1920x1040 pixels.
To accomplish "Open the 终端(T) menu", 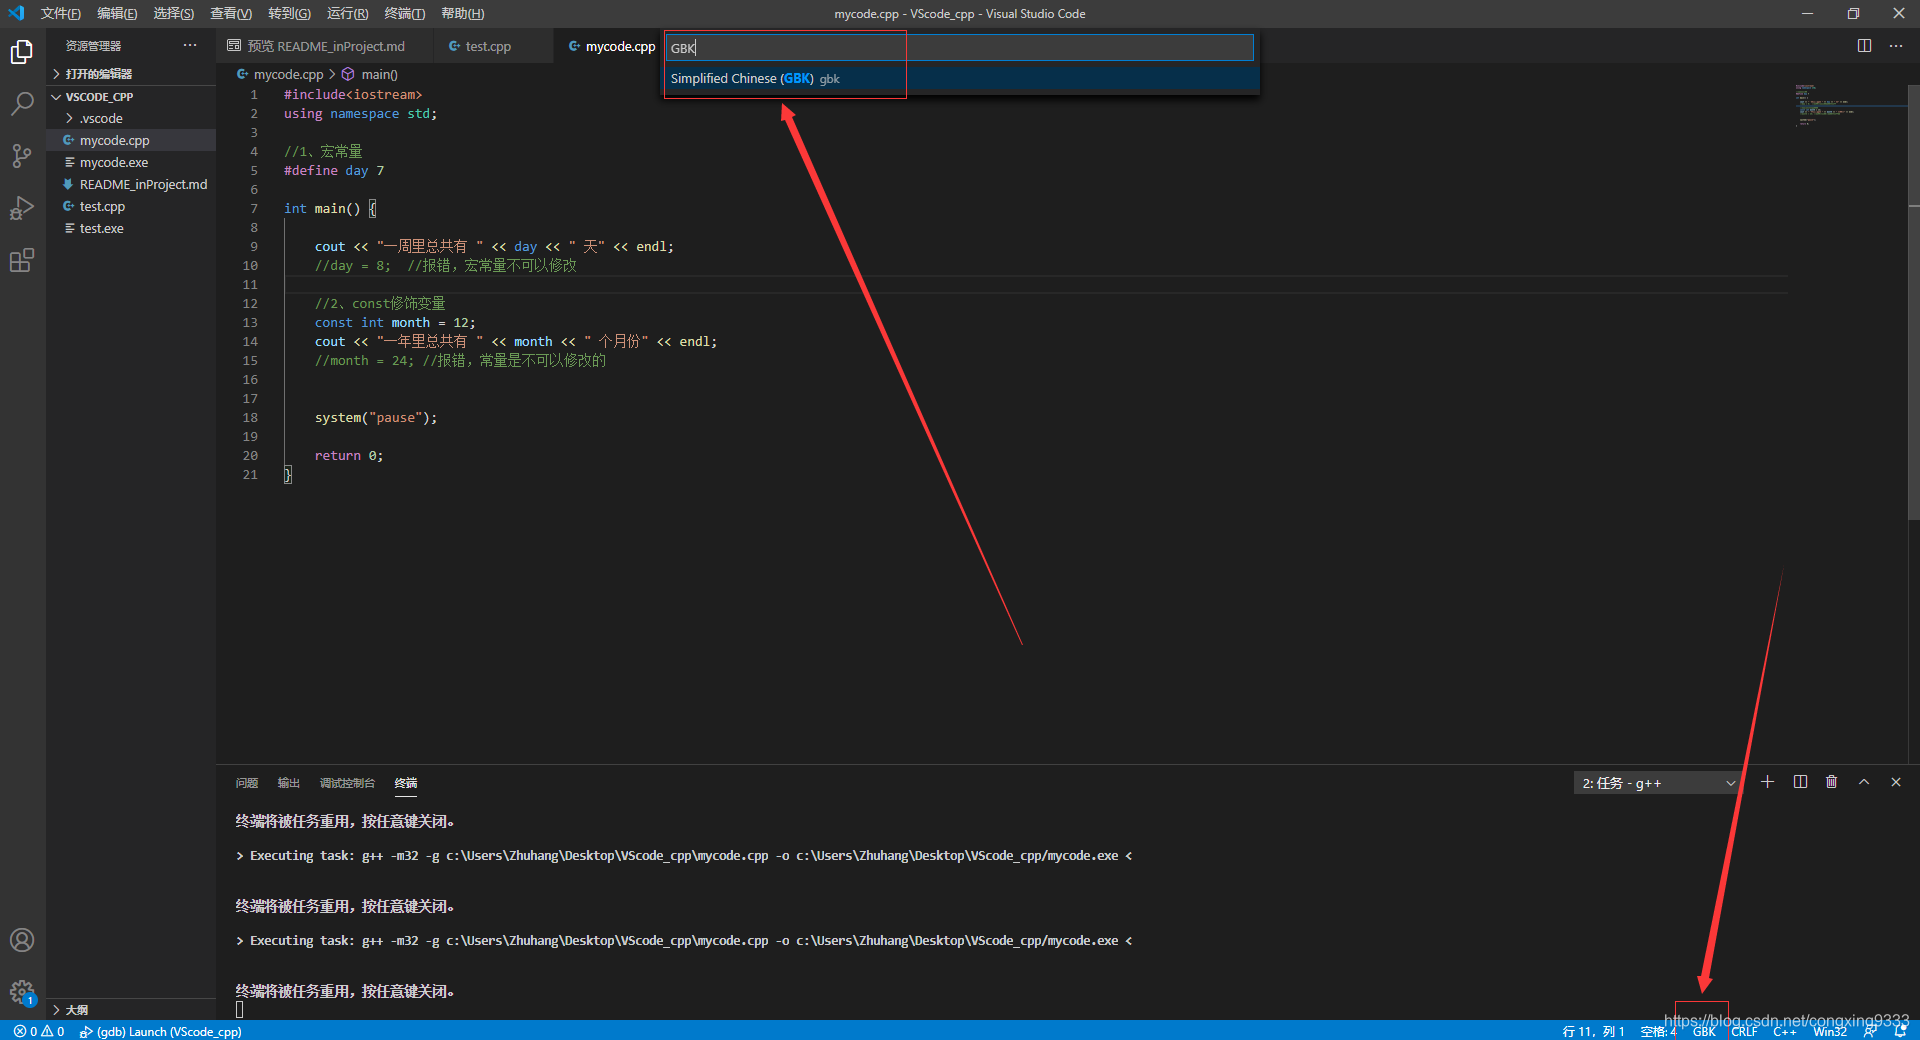I will click(x=405, y=13).
